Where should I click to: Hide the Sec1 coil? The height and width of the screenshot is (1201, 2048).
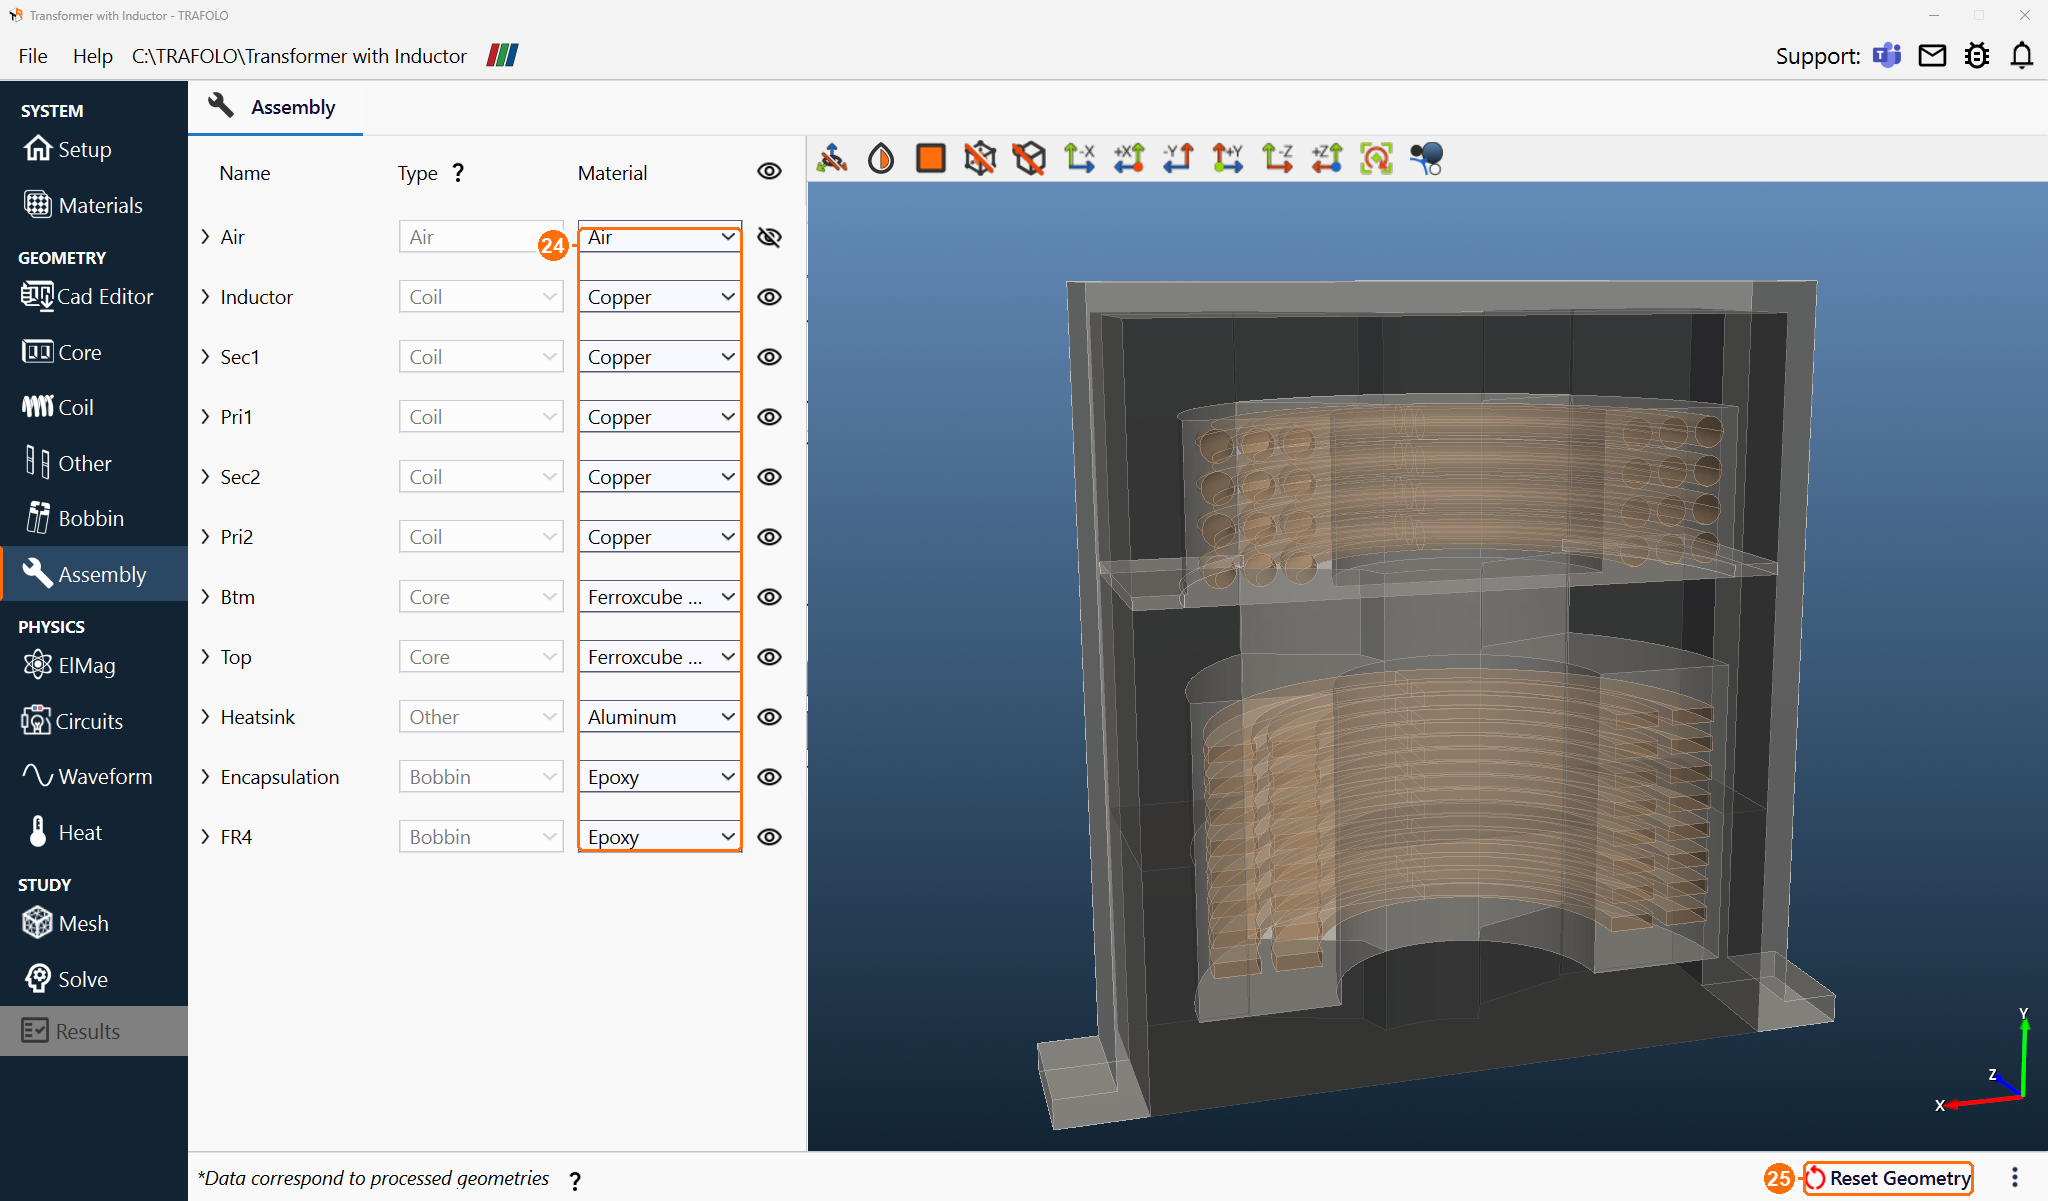(769, 357)
